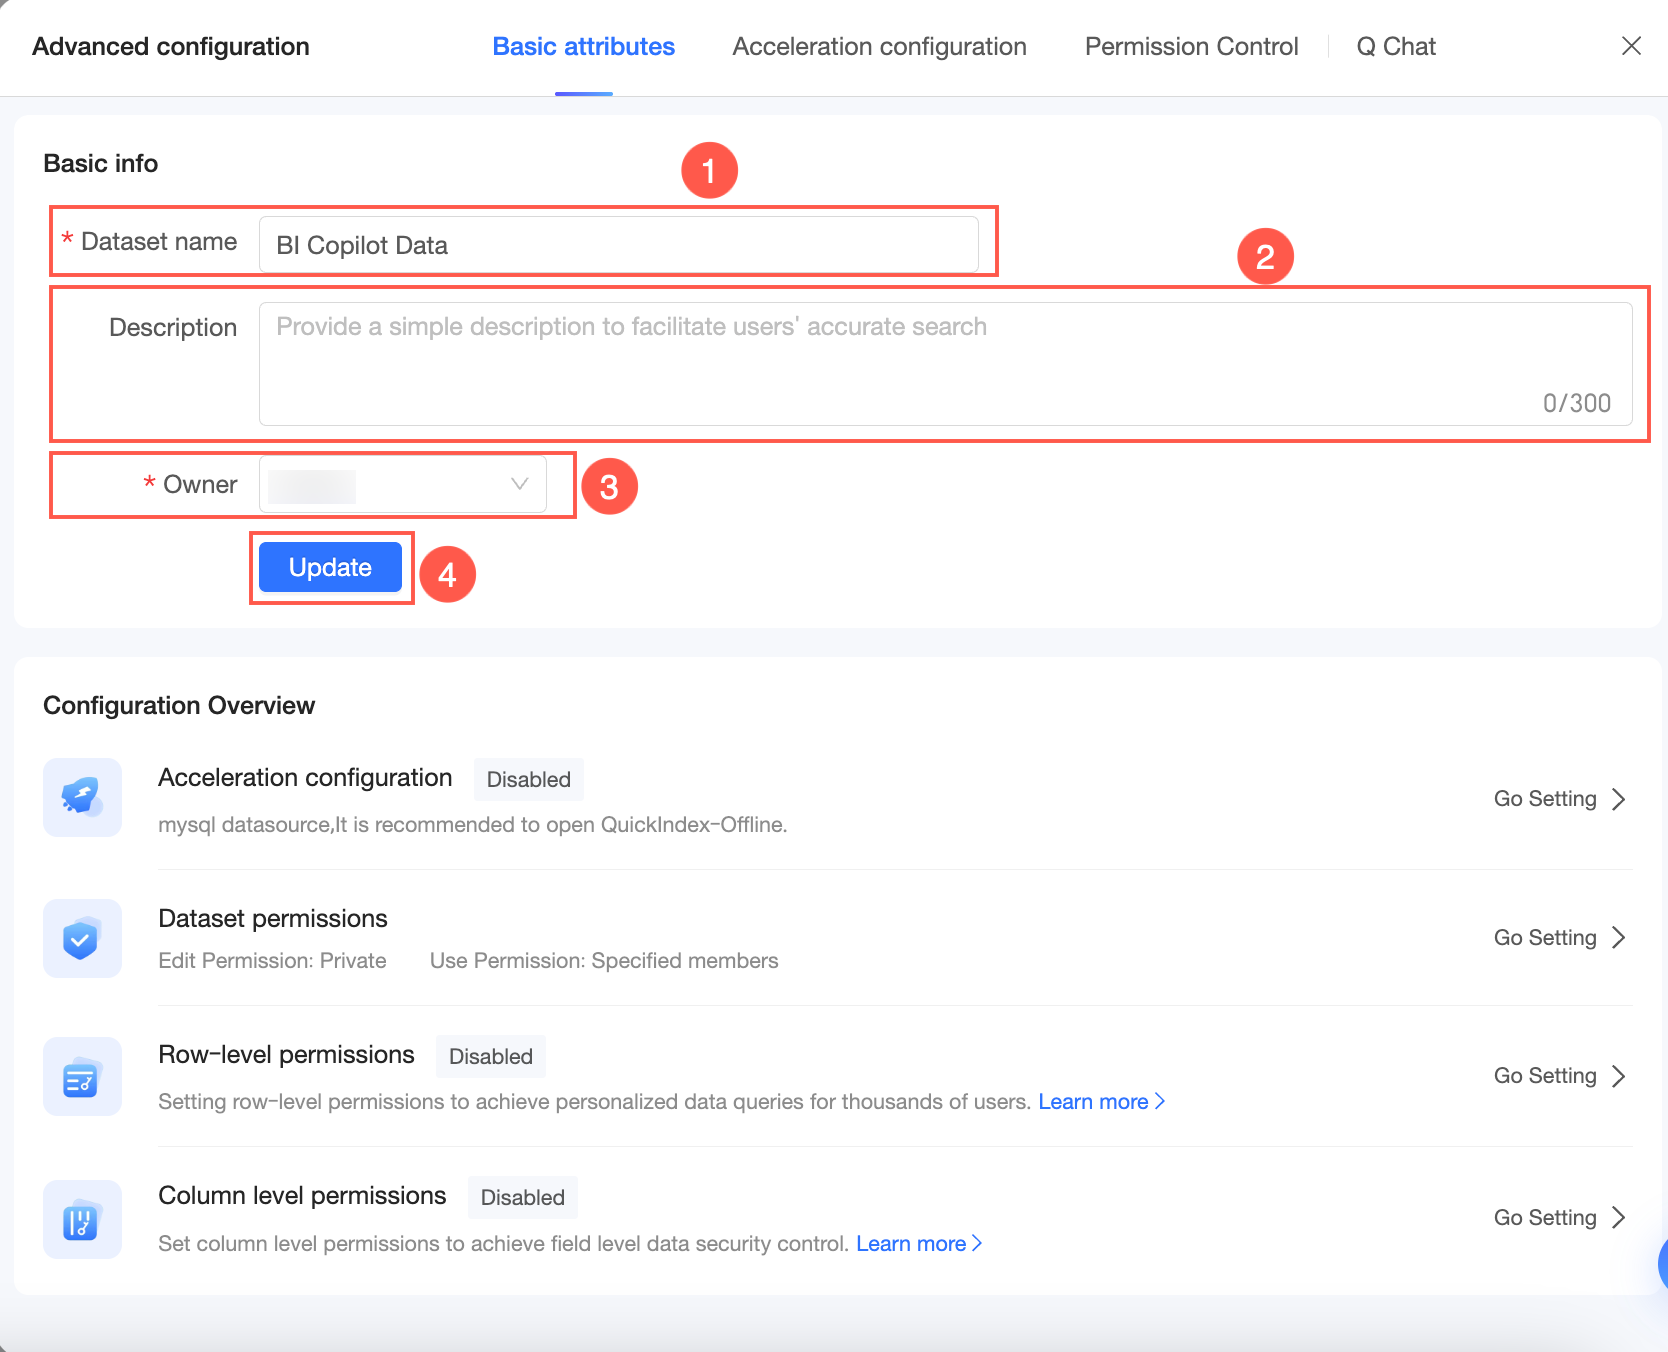This screenshot has width=1668, height=1352.
Task: Open the Row-level permissions Learn more link
Action: (1101, 1102)
